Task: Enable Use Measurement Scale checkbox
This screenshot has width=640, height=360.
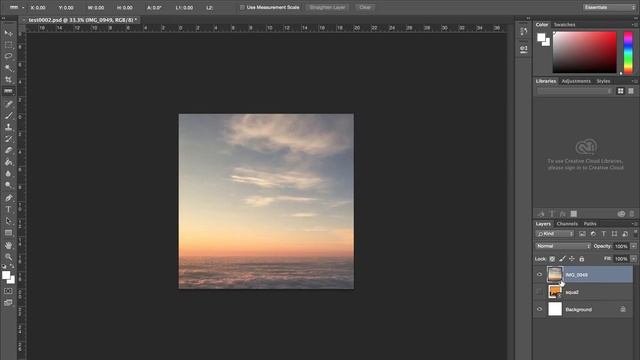Action: 242,7
